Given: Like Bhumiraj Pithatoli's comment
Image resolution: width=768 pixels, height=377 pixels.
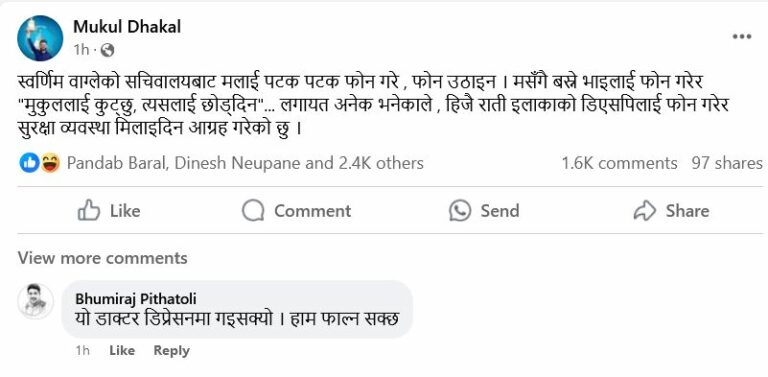Looking at the screenshot, I should (121, 351).
